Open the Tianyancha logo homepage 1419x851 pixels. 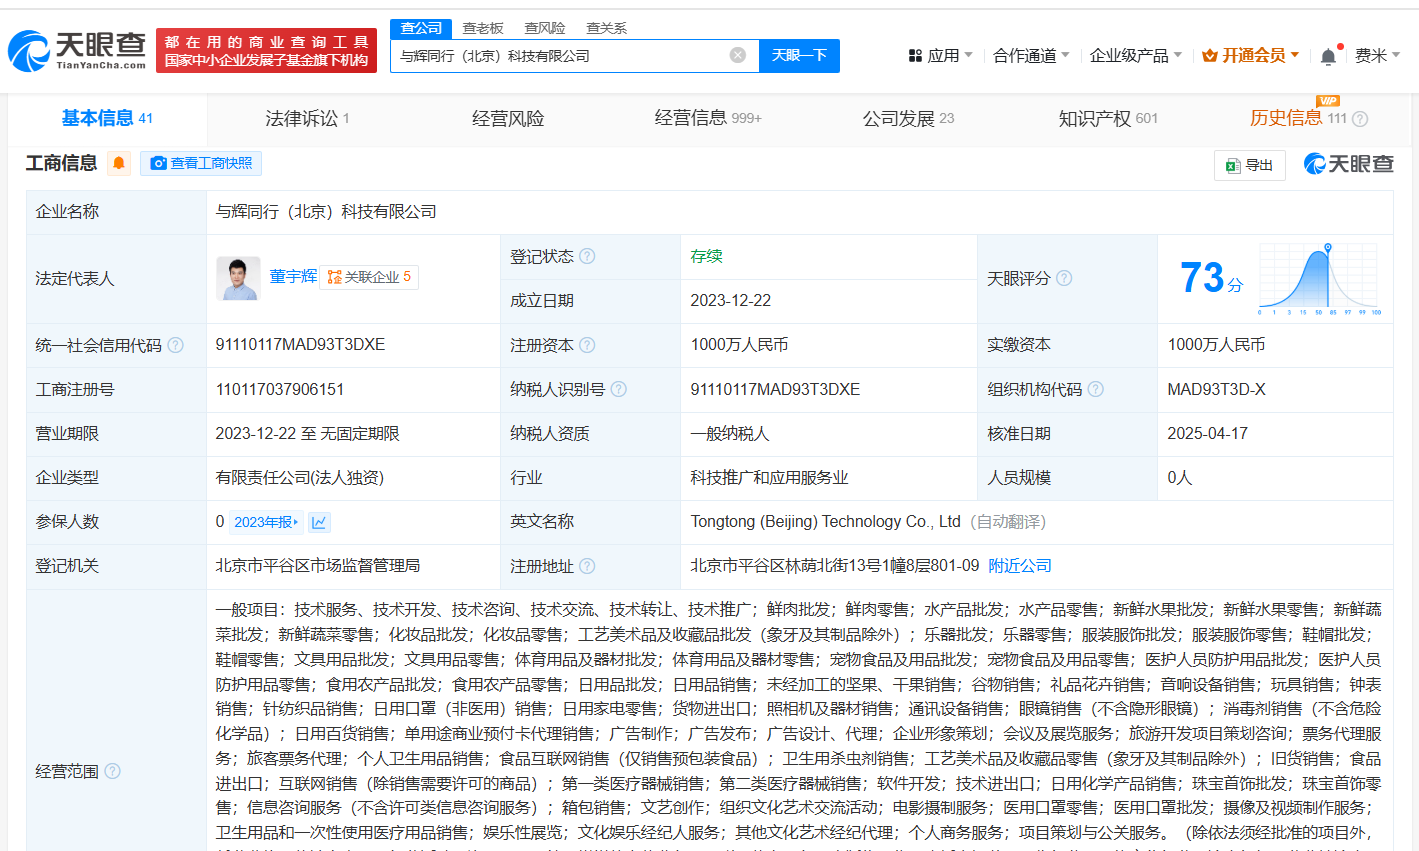[78, 50]
